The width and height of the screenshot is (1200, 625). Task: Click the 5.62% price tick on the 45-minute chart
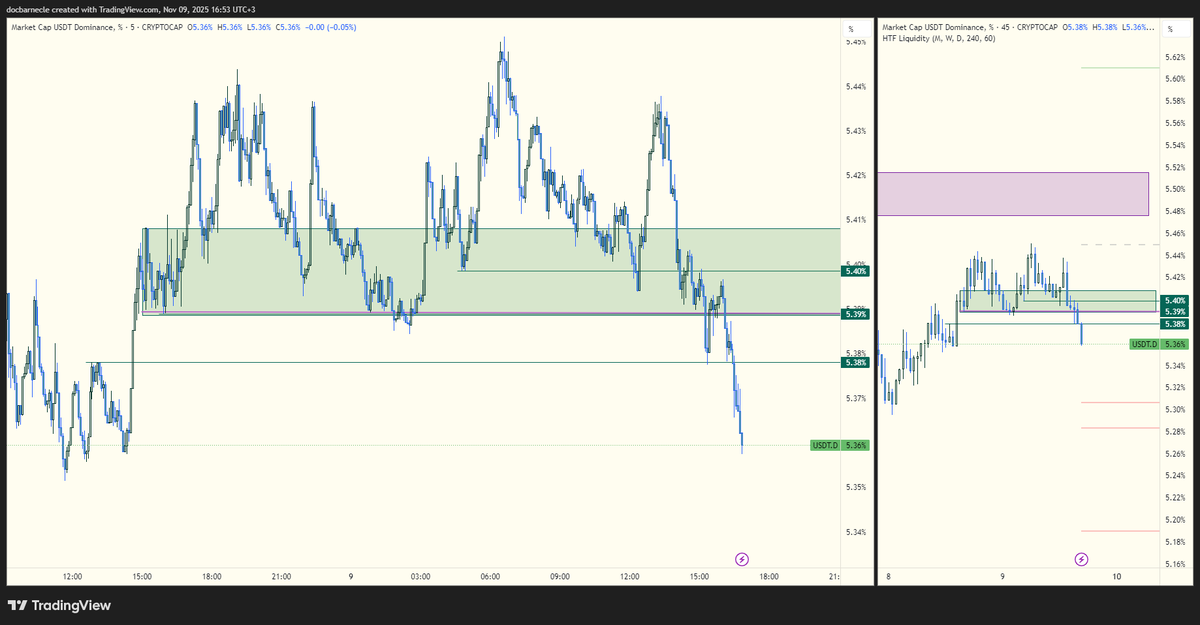(x=1175, y=57)
